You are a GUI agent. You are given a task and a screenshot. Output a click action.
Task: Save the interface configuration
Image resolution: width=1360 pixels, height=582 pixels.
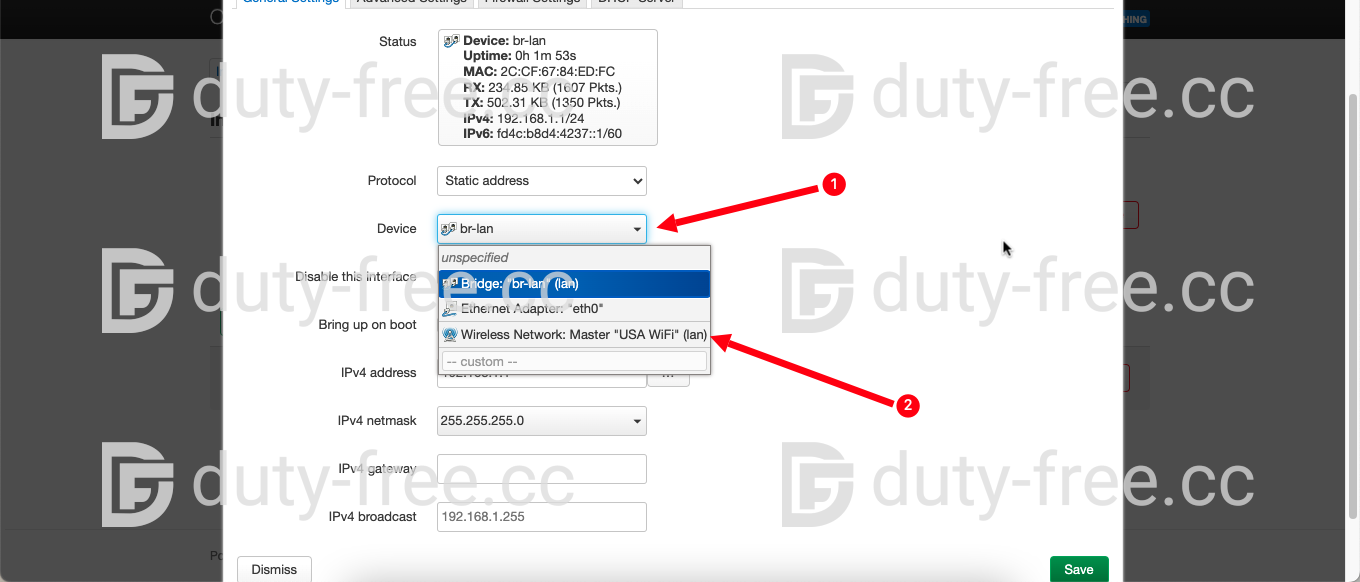pos(1078,569)
